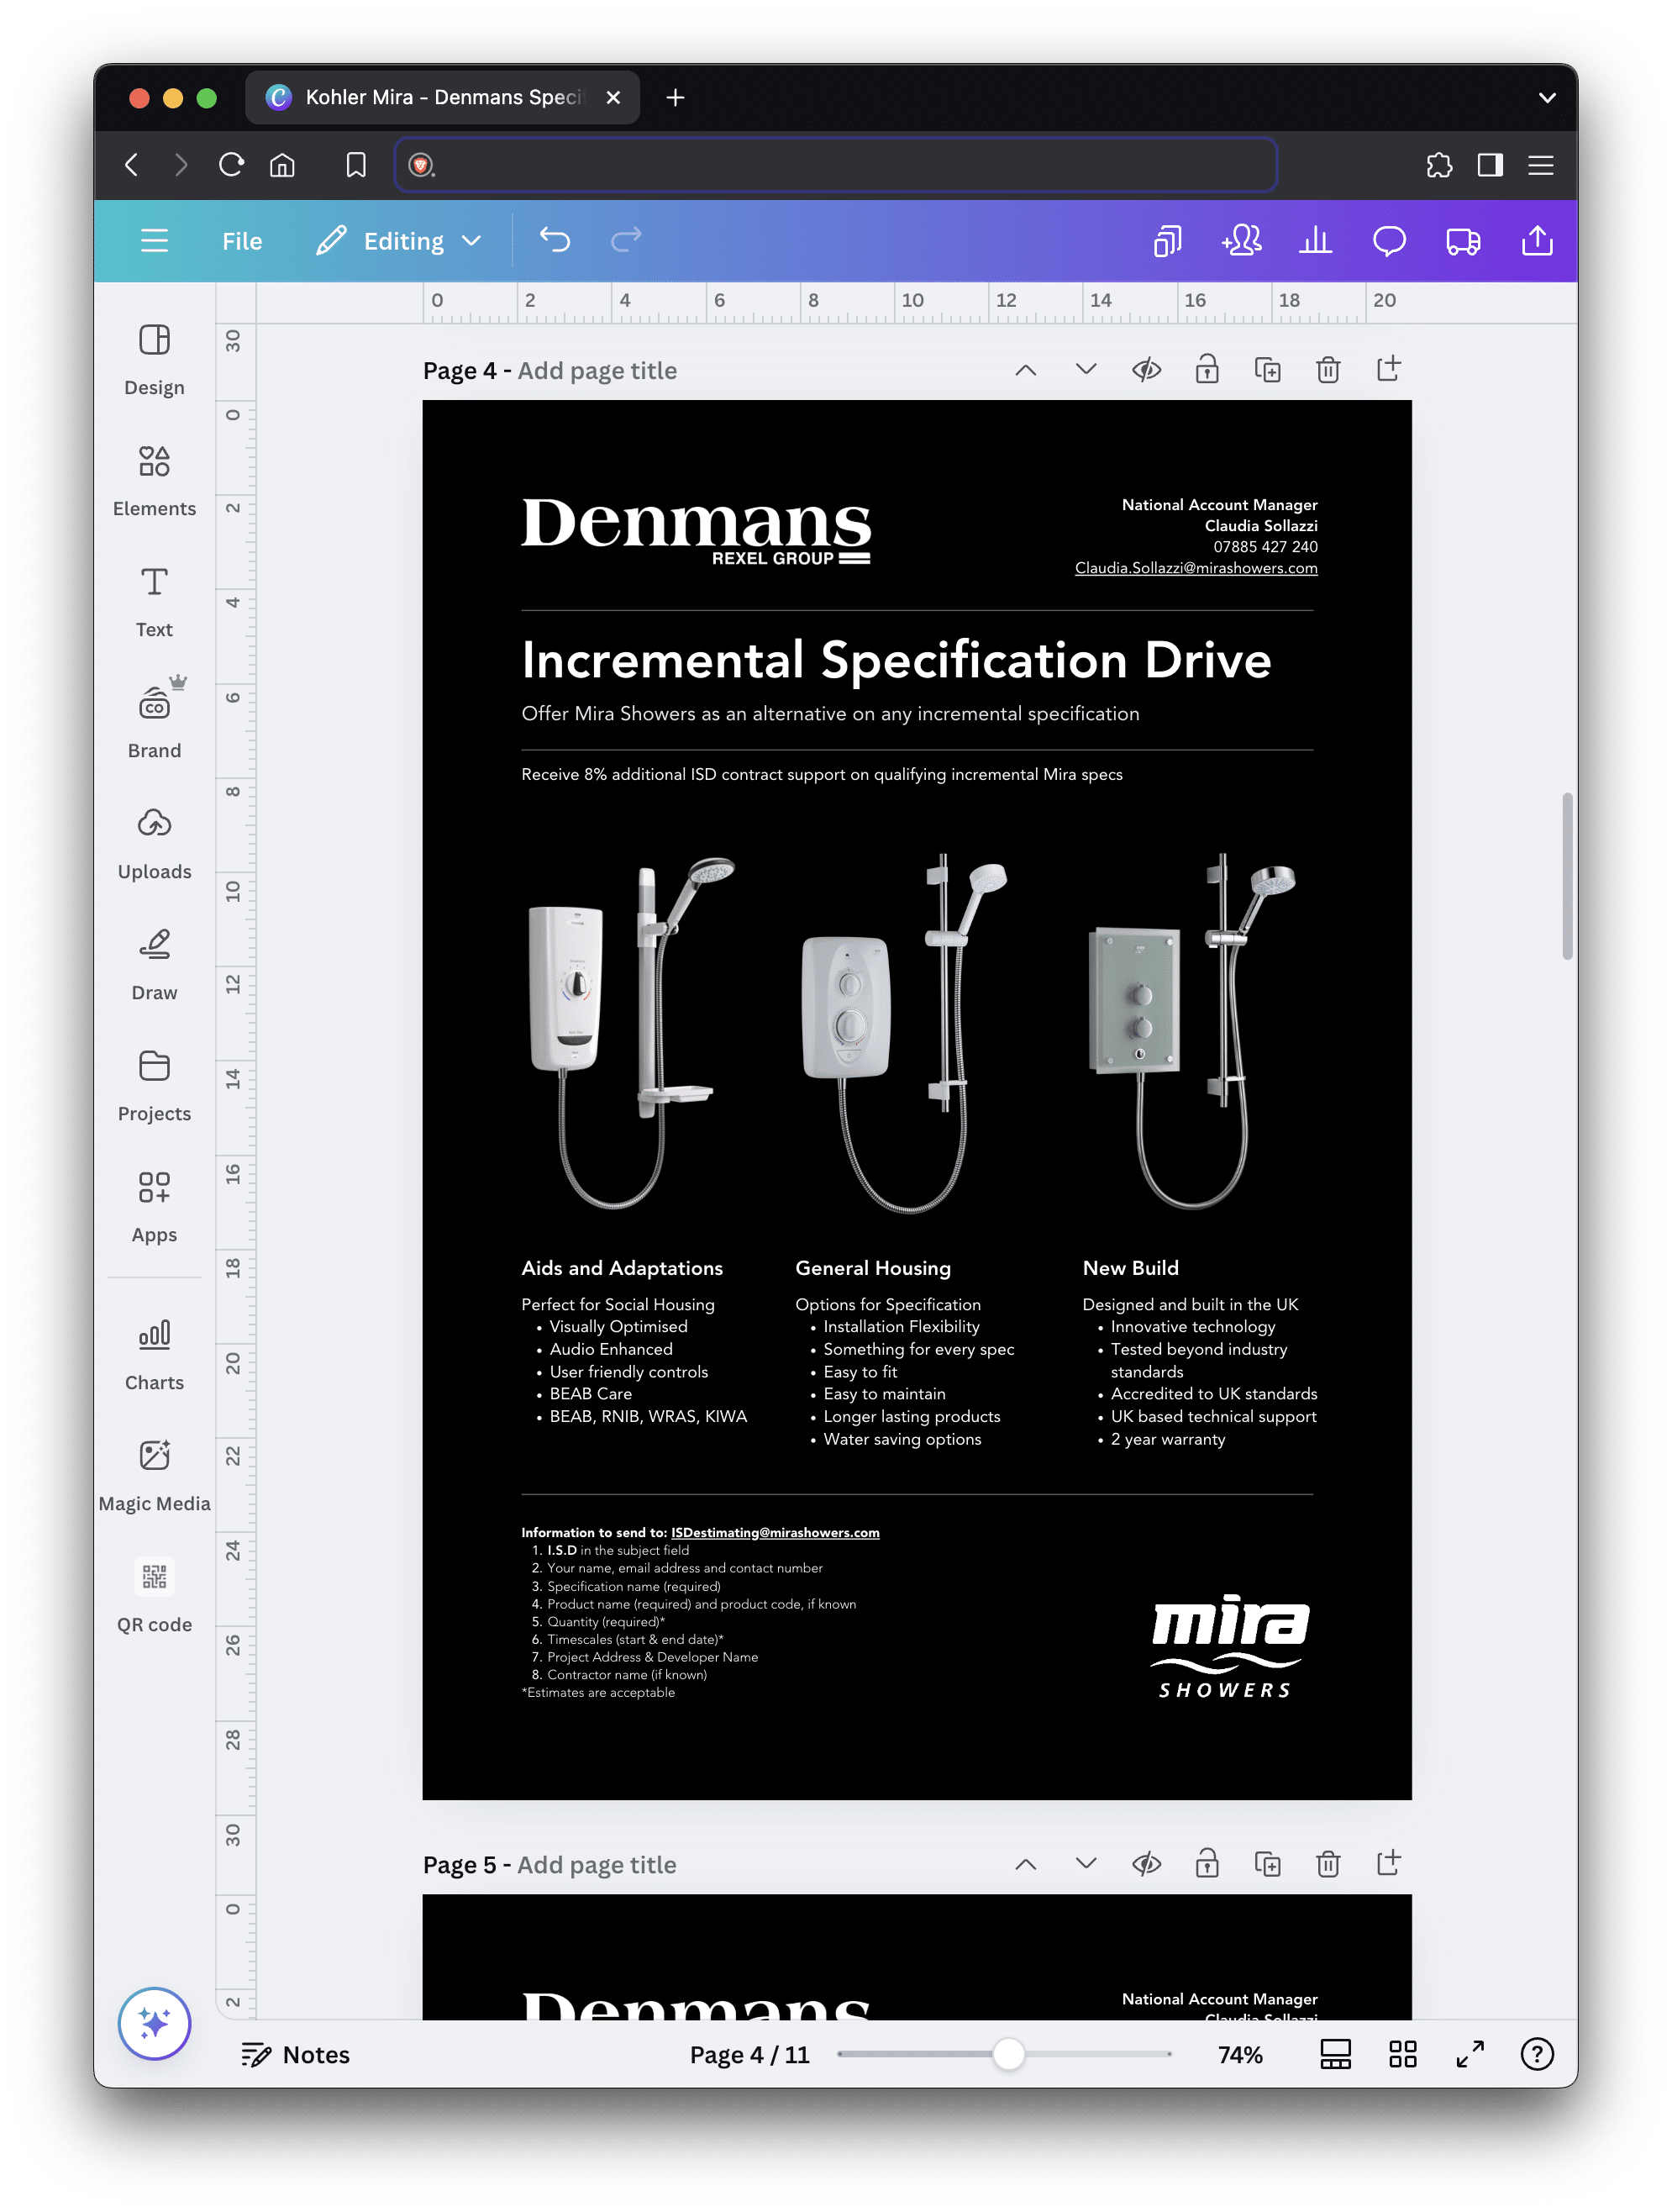Open the Elements panel
The image size is (1672, 2212).
point(154,481)
